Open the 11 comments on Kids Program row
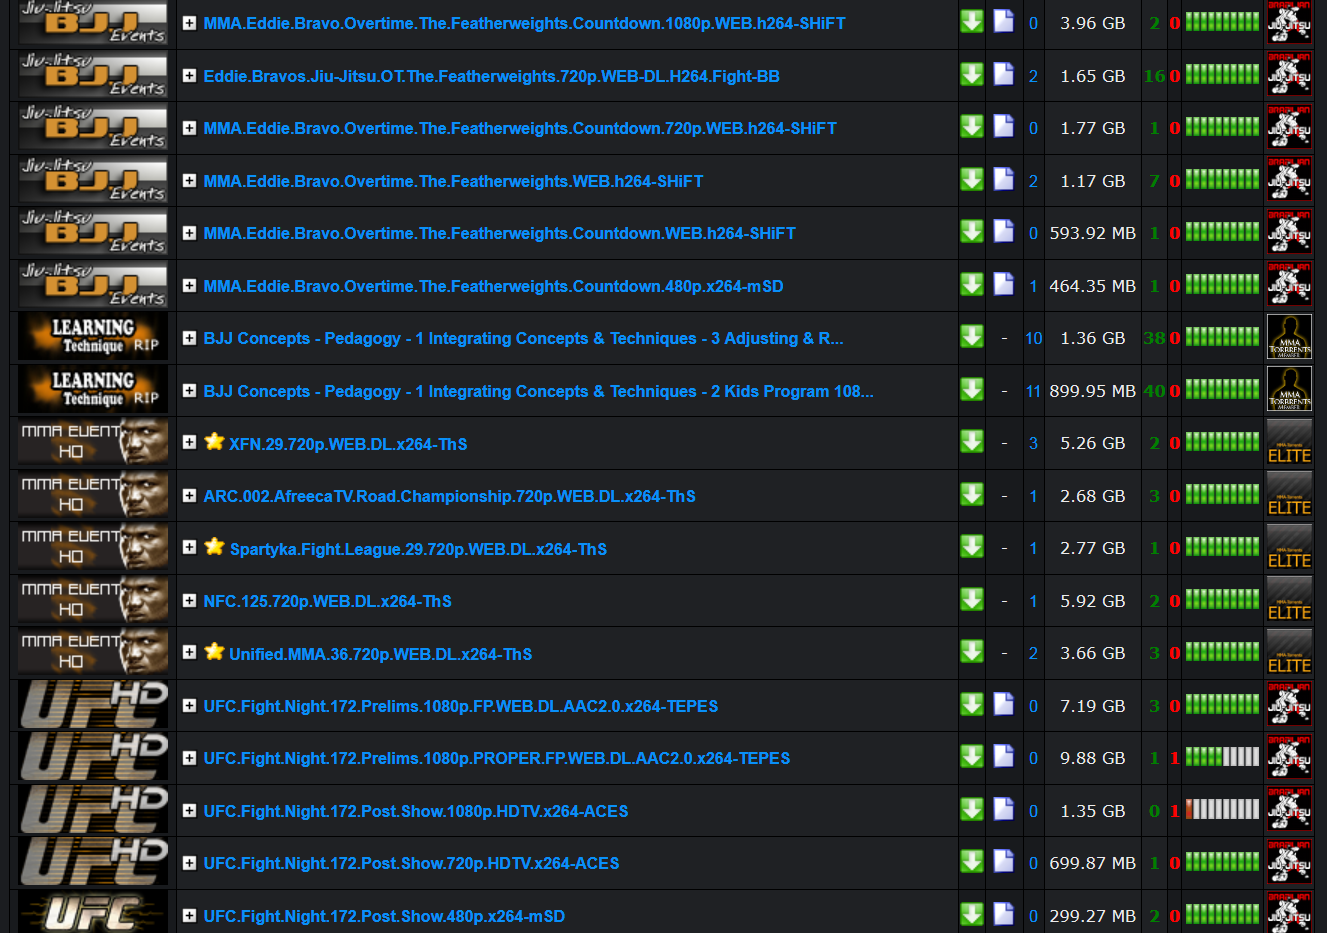Viewport: 1327px width, 933px height. (x=1033, y=391)
